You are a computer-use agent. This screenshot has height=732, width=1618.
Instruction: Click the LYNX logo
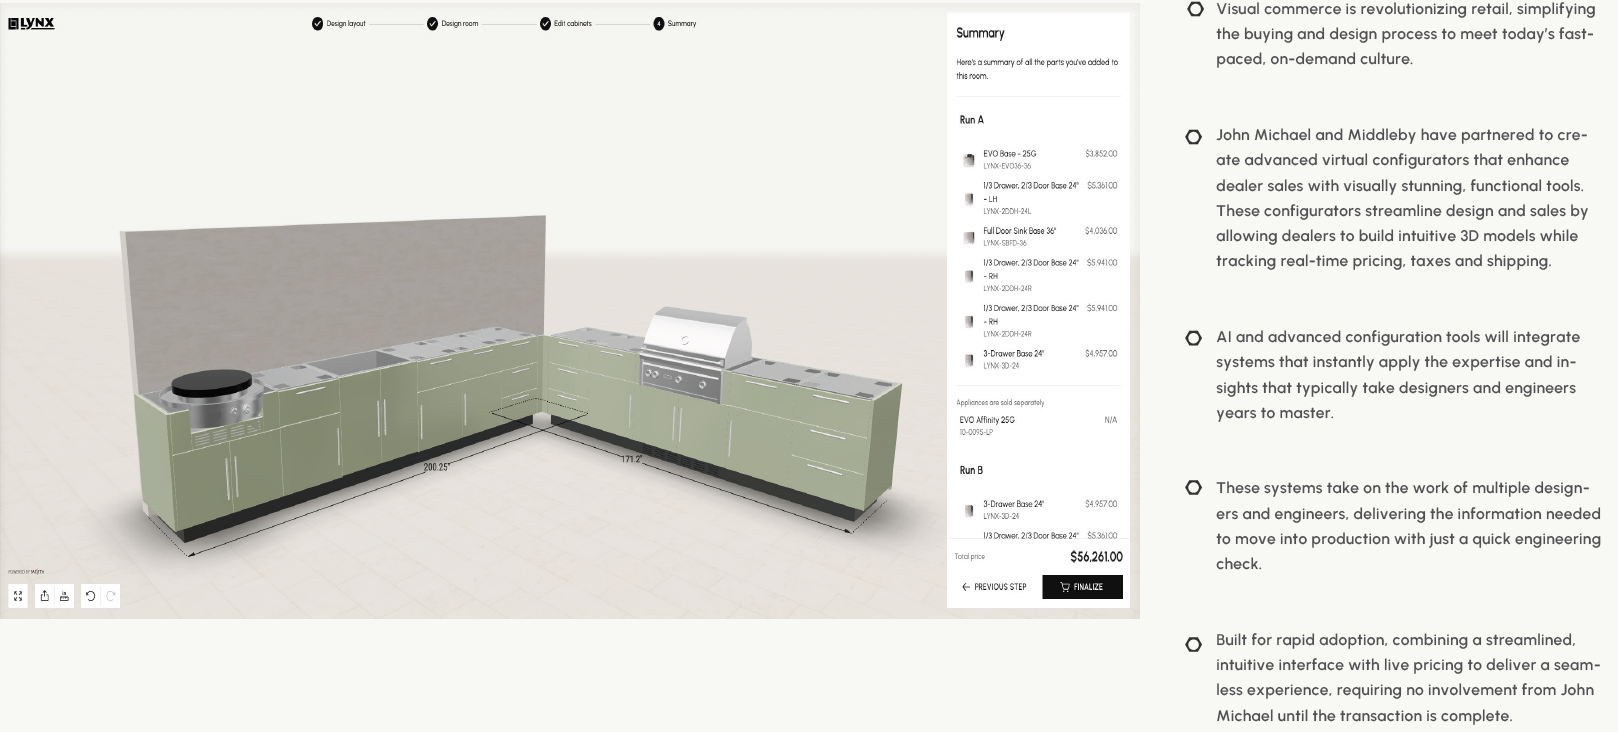click(x=31, y=23)
